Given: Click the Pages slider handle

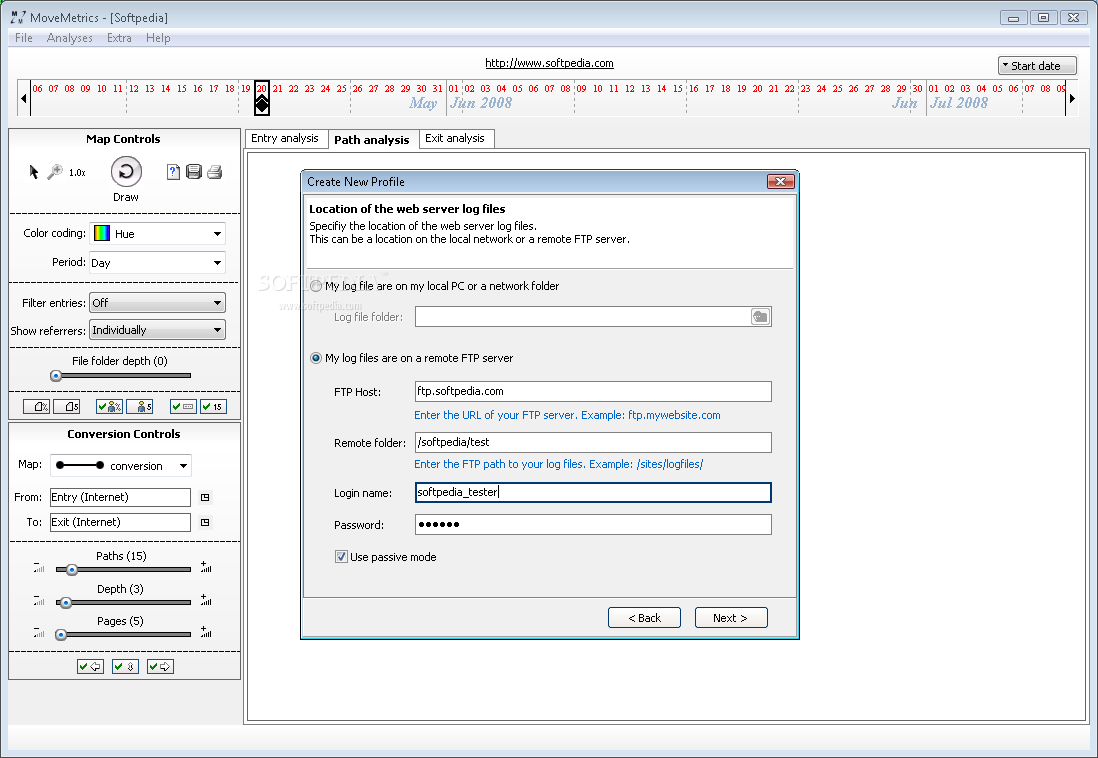Looking at the screenshot, I should coord(61,635).
